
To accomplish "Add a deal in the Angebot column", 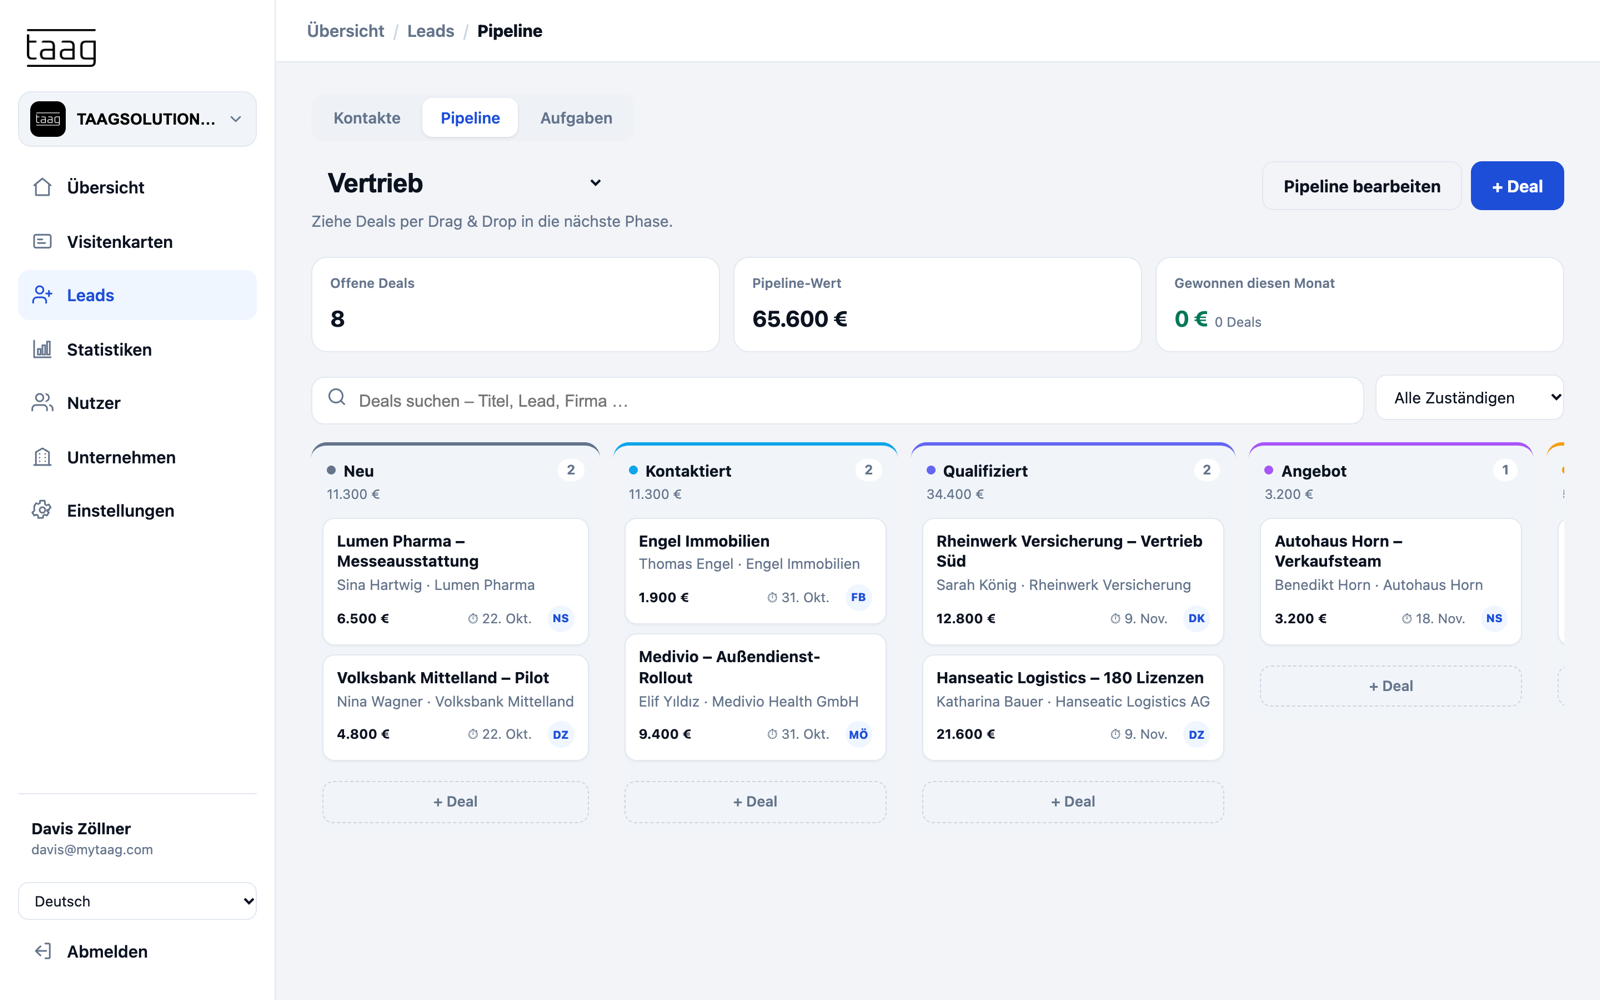I will click(1391, 686).
